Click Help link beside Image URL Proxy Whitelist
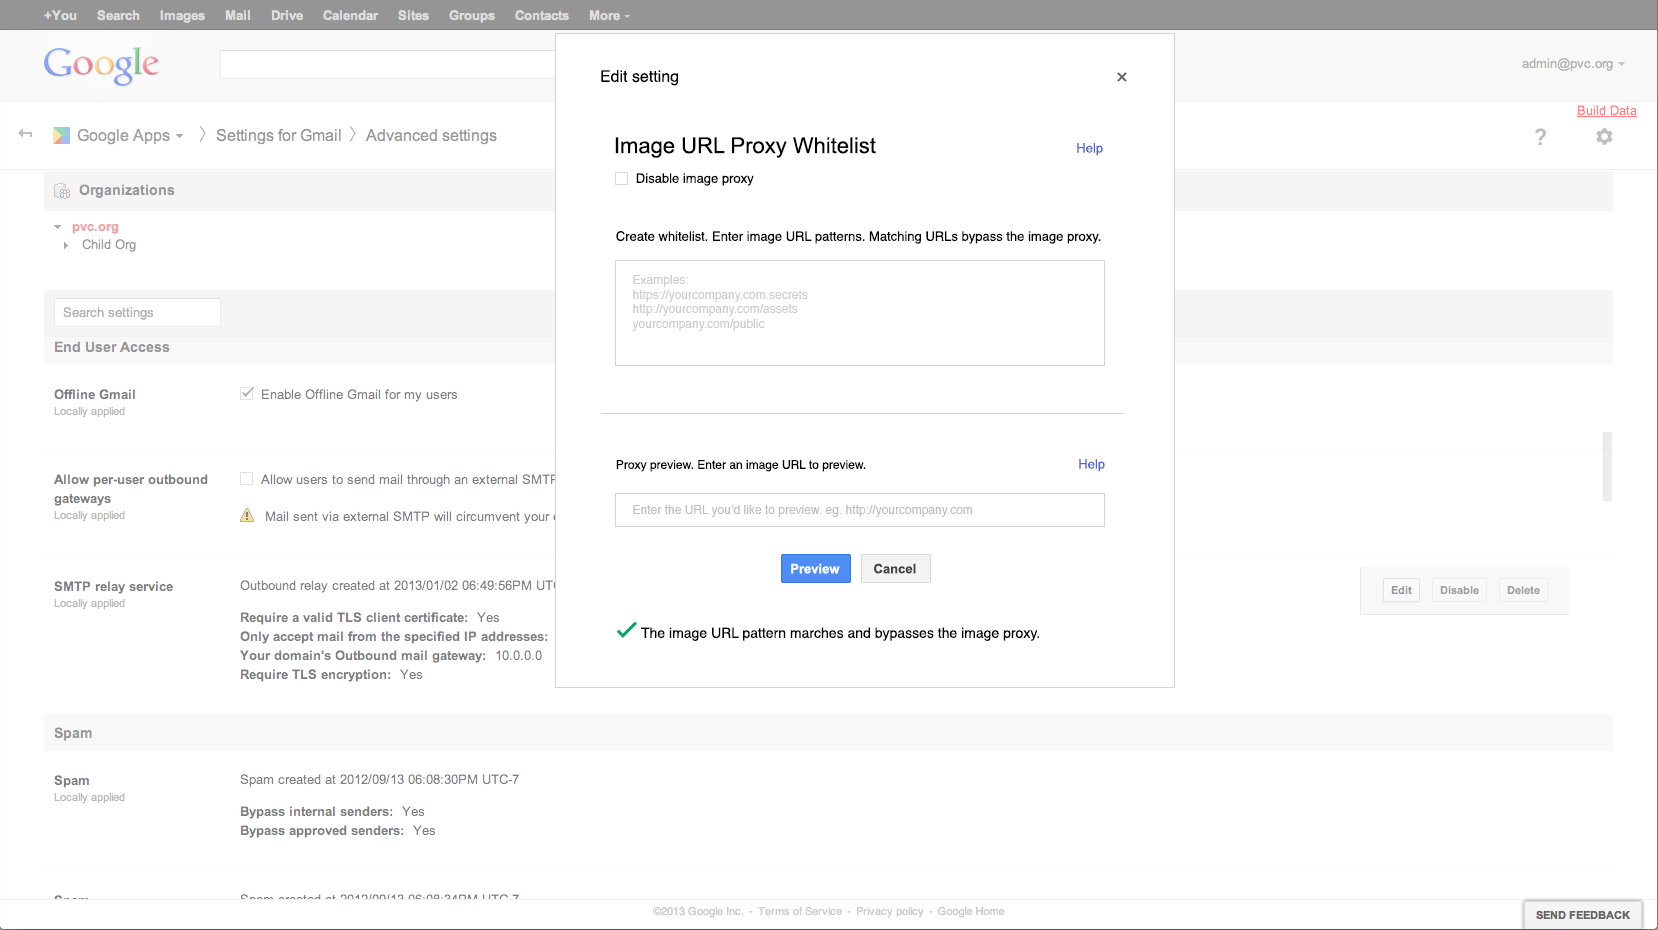 [1089, 148]
